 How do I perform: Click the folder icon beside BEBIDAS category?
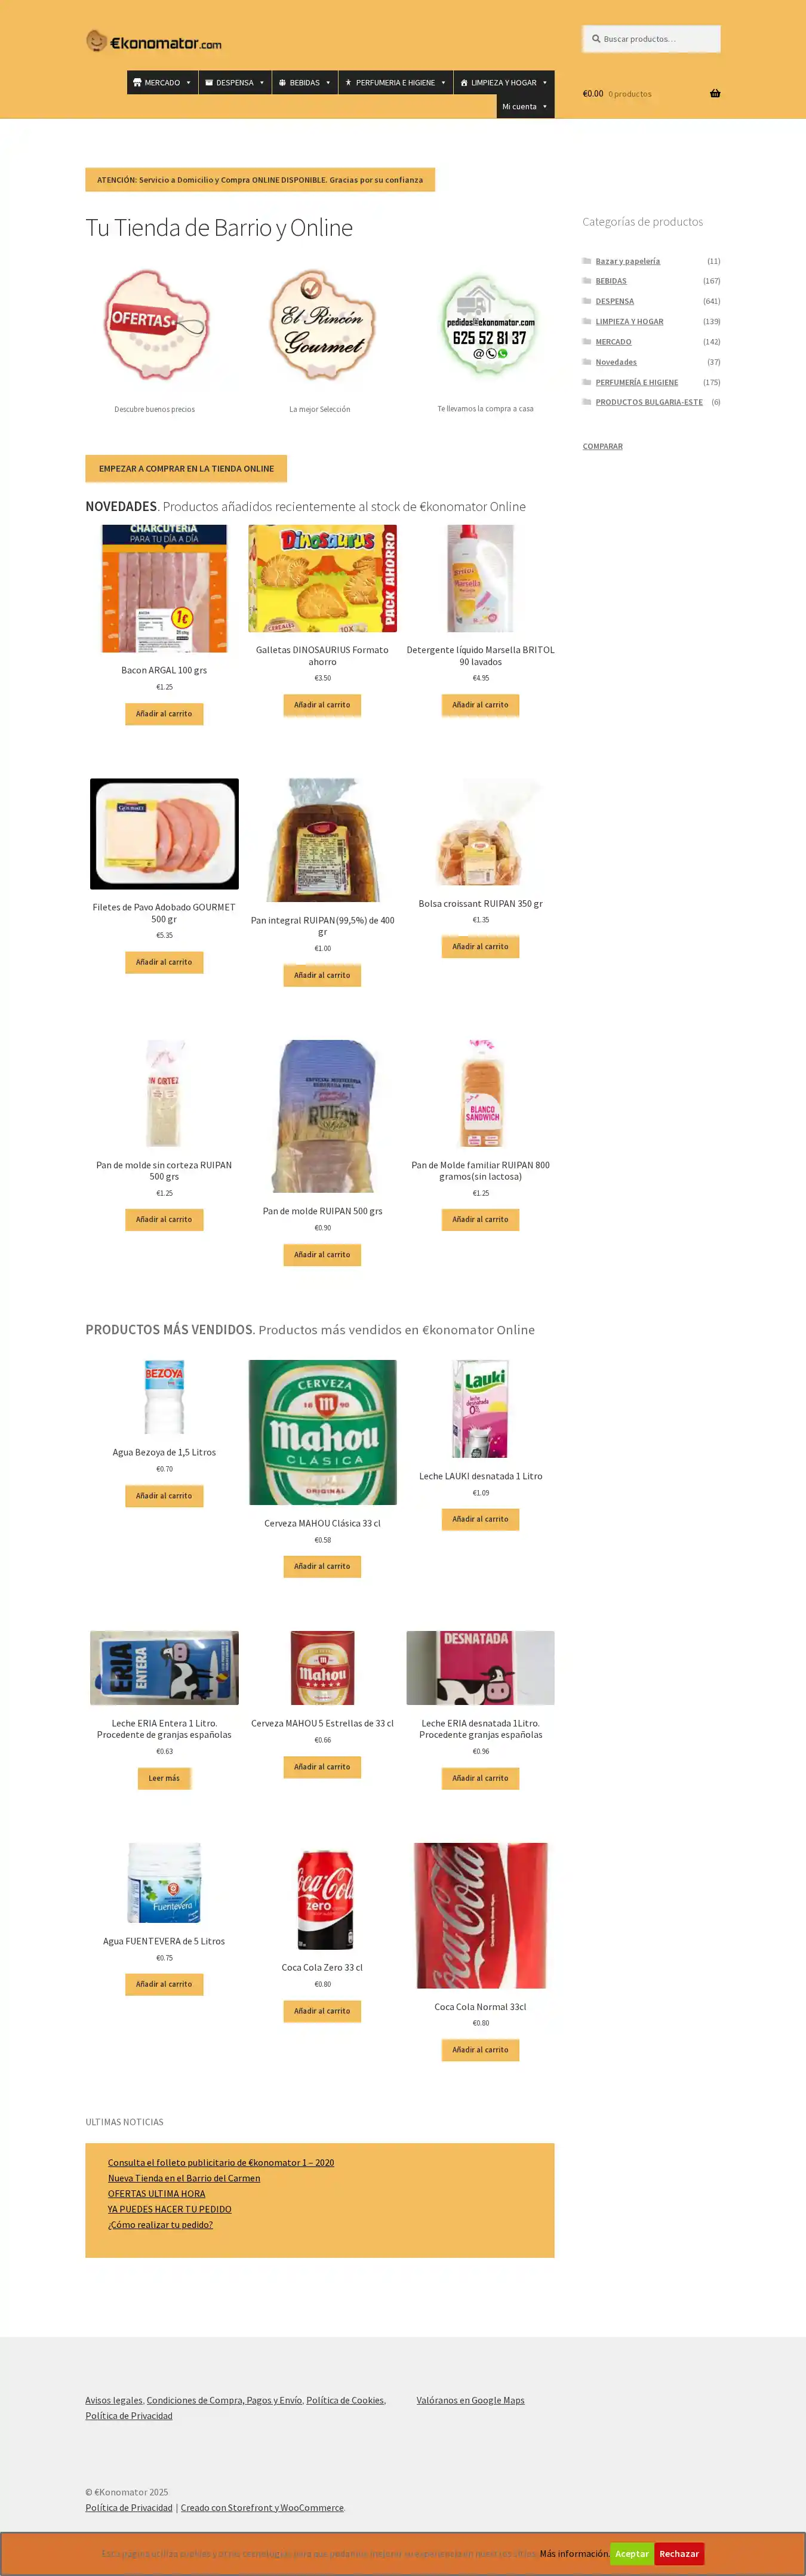[587, 281]
